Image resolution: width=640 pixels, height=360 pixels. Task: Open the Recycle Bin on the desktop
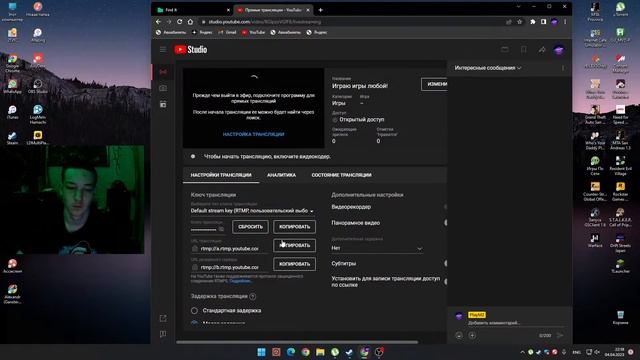pos(620,317)
